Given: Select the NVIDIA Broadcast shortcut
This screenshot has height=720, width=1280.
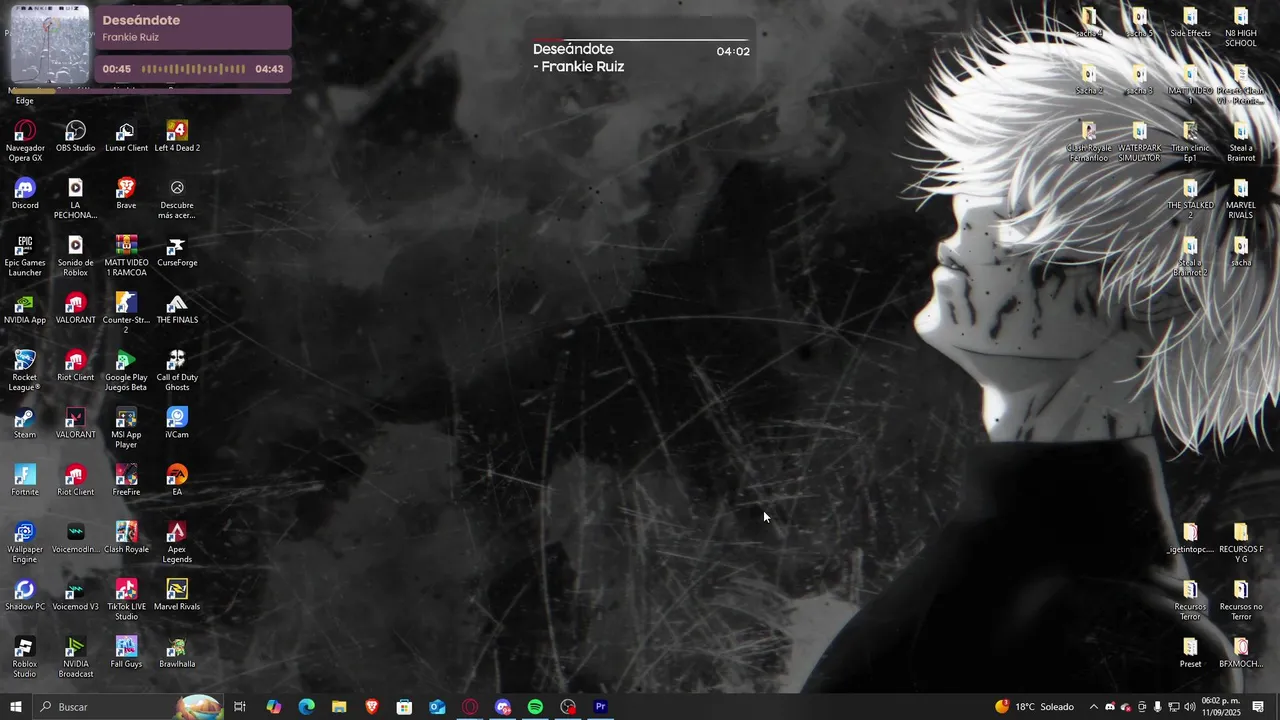Looking at the screenshot, I should (x=75, y=658).
